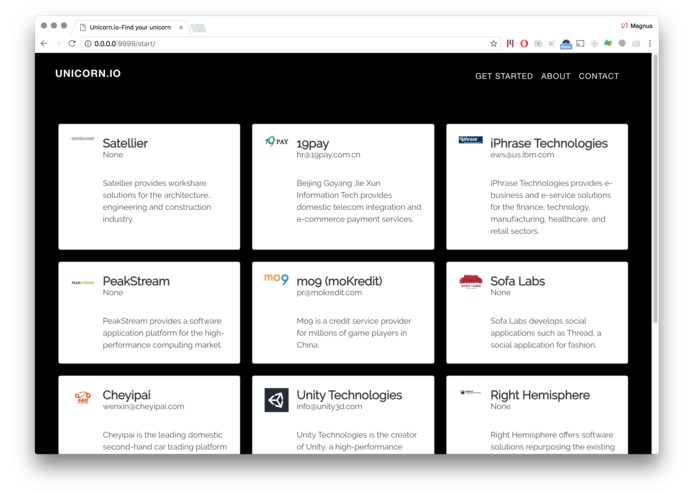Screen dimensions: 695x494
Task: Open the GET STARTED nav link
Action: point(504,76)
